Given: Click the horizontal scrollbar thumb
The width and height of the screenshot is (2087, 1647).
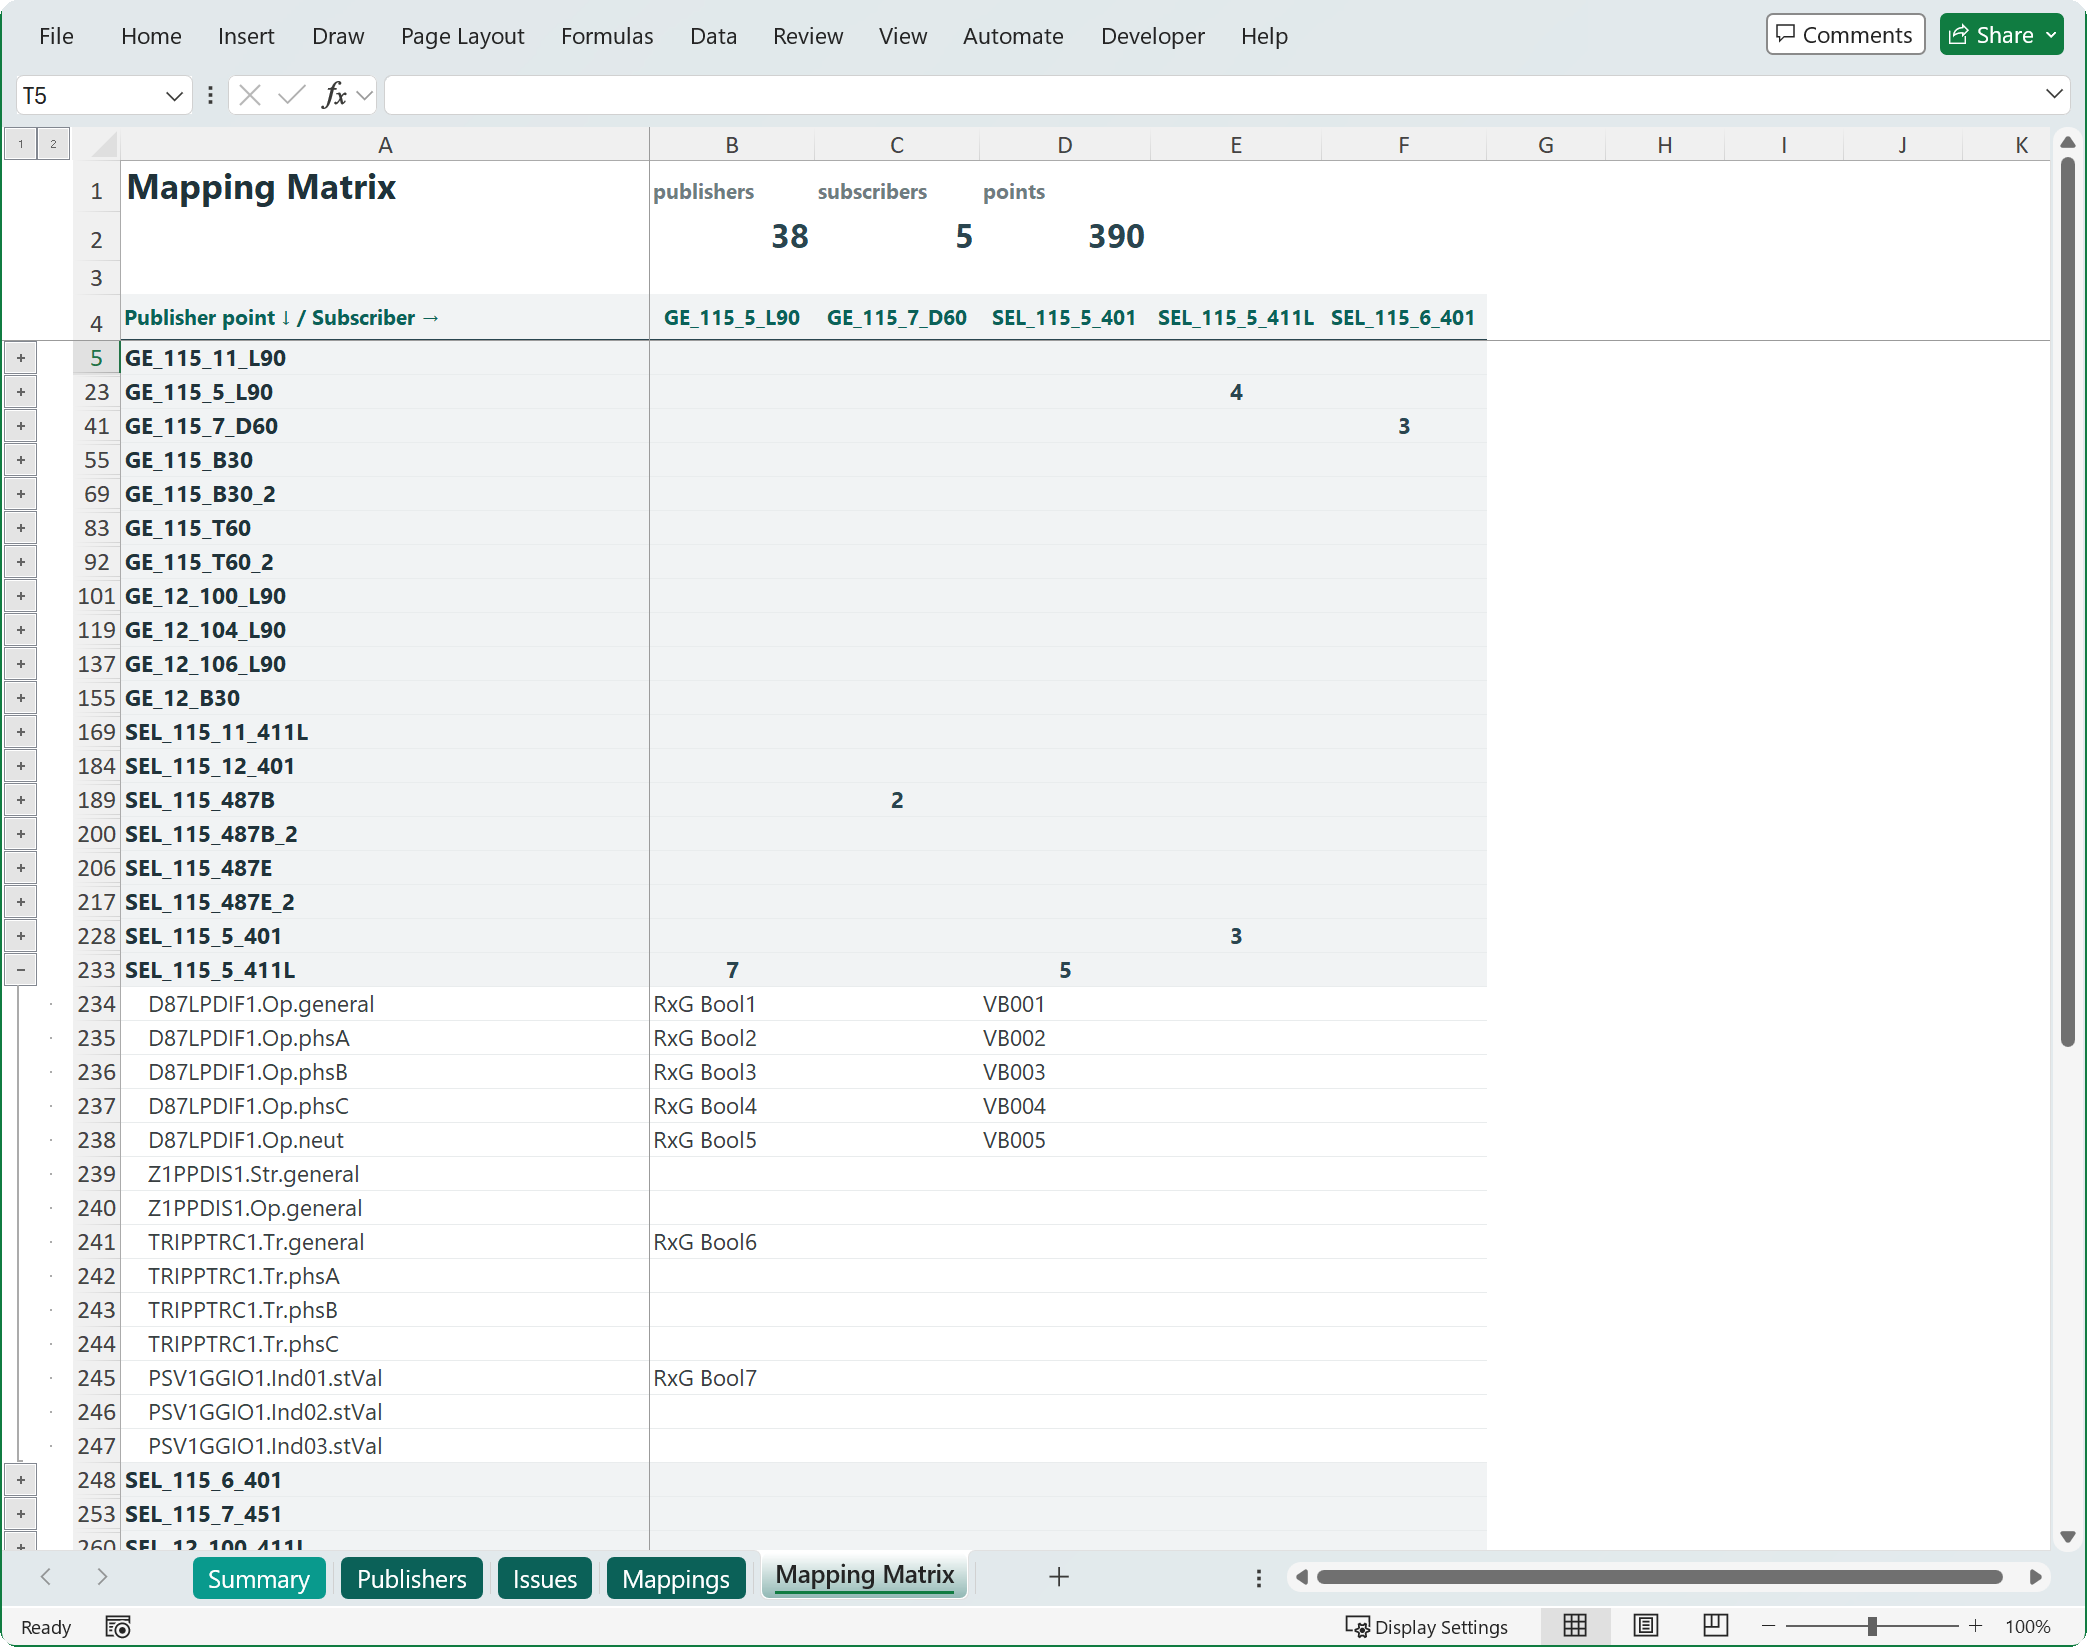Looking at the screenshot, I should point(1660,1577).
